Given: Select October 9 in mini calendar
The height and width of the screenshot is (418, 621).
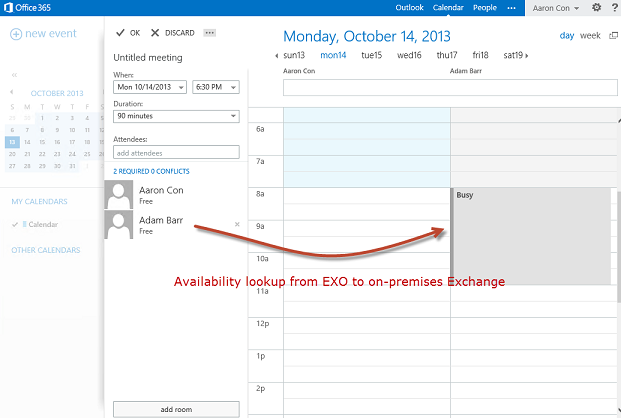Looking at the screenshot, I should (57, 130).
